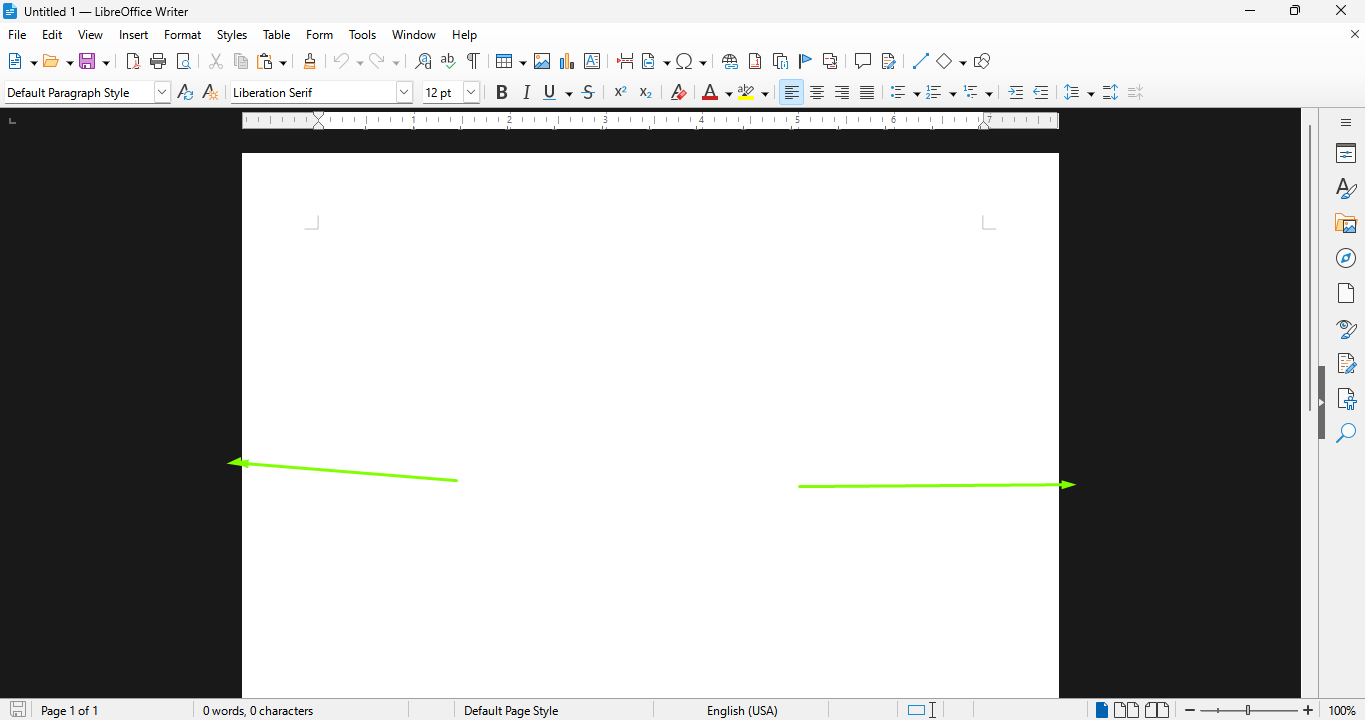Open Highlighting Color dropdown arrow

[x=765, y=93]
